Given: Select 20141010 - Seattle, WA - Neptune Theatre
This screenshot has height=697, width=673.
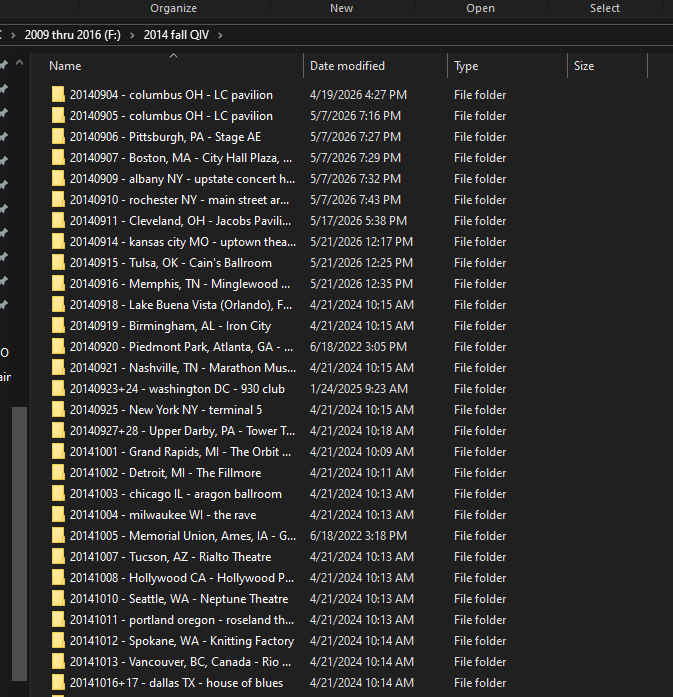Looking at the screenshot, I should pyautogui.click(x=179, y=599).
